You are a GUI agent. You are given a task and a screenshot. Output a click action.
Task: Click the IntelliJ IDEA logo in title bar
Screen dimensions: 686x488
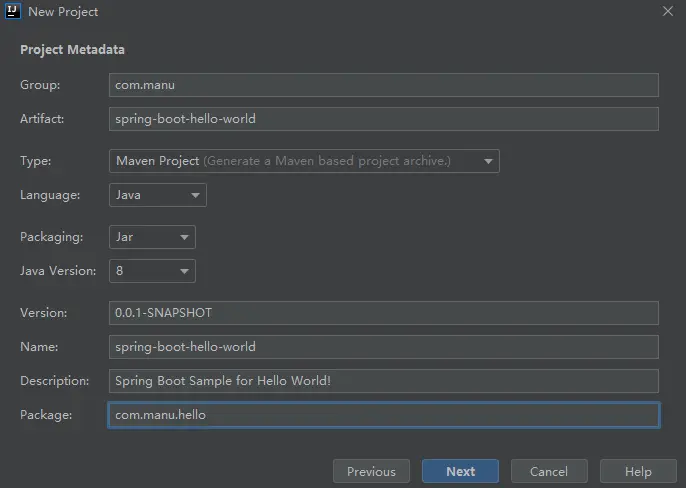[13, 12]
